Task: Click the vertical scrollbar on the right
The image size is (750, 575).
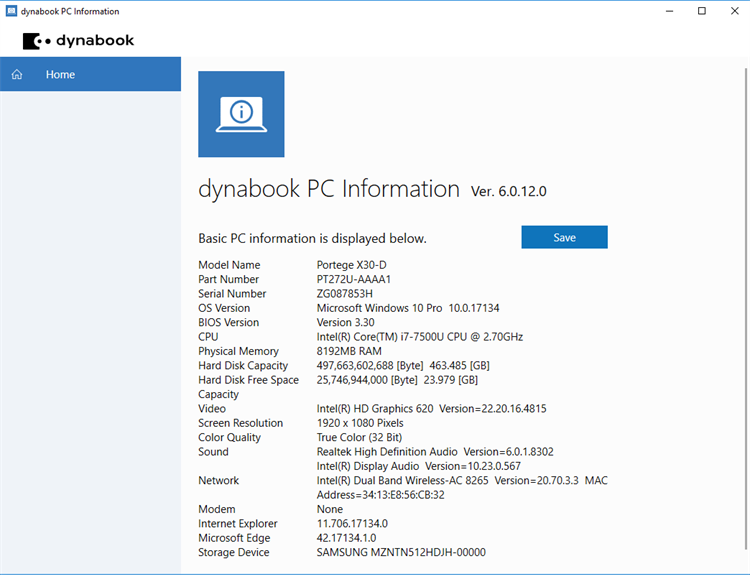Action: tap(745, 300)
